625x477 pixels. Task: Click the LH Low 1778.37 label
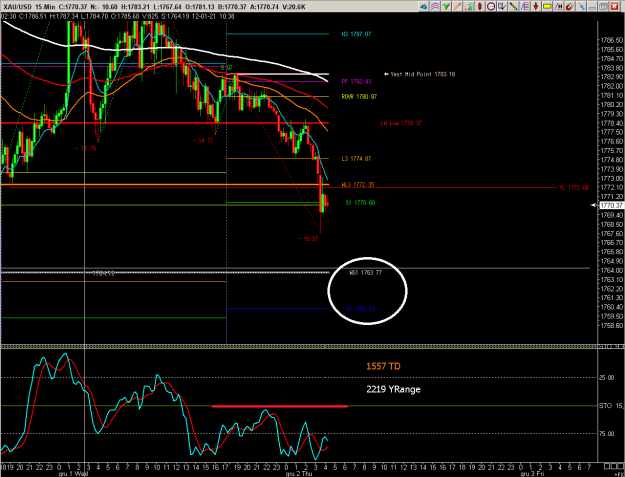tap(401, 123)
